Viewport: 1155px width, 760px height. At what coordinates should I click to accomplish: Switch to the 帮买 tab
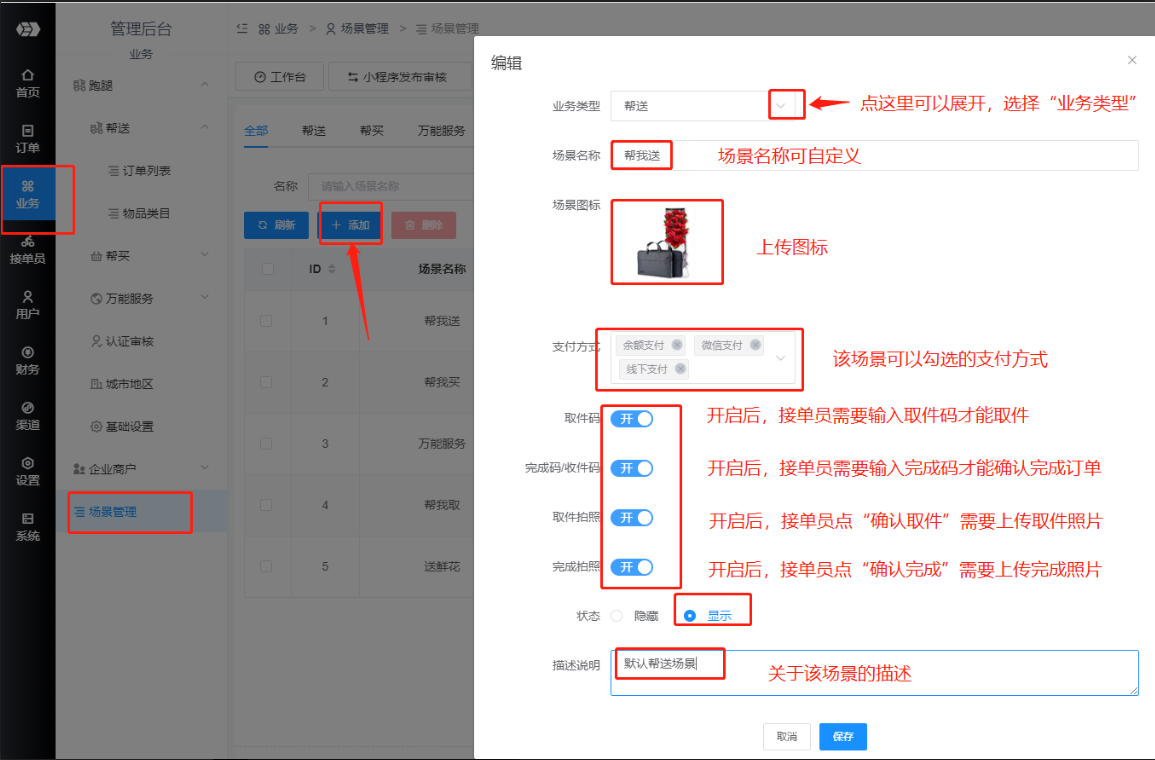[372, 131]
